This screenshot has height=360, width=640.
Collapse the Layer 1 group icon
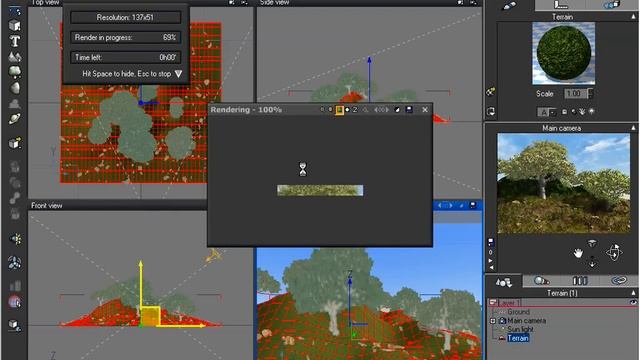pos(493,302)
